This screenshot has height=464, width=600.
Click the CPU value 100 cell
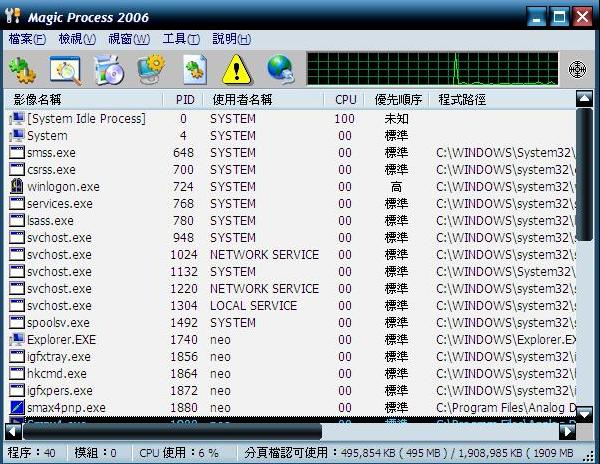click(x=344, y=119)
